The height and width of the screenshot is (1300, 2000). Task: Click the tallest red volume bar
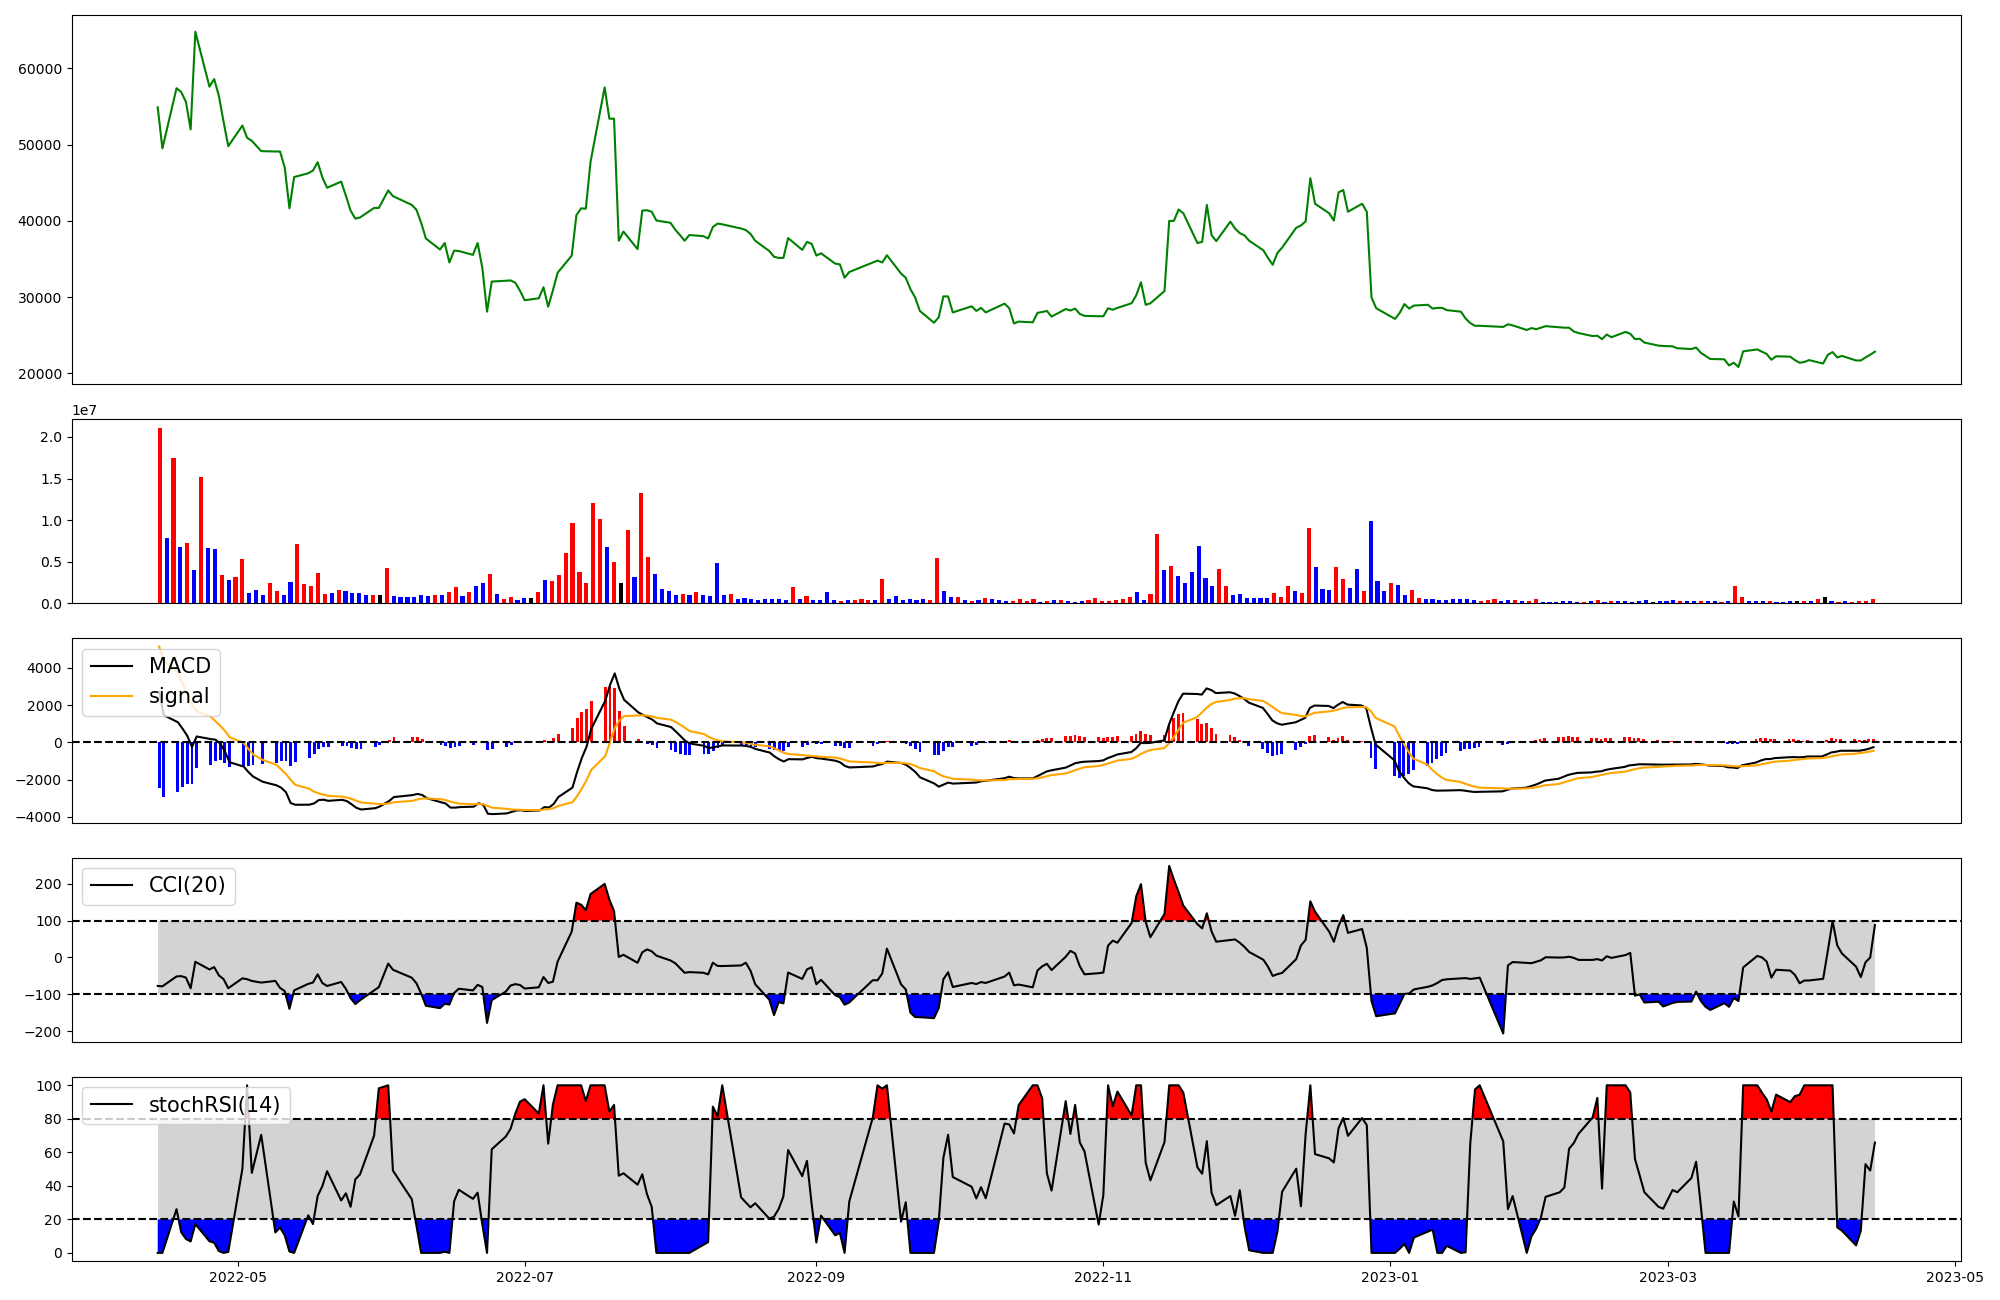tap(160, 515)
